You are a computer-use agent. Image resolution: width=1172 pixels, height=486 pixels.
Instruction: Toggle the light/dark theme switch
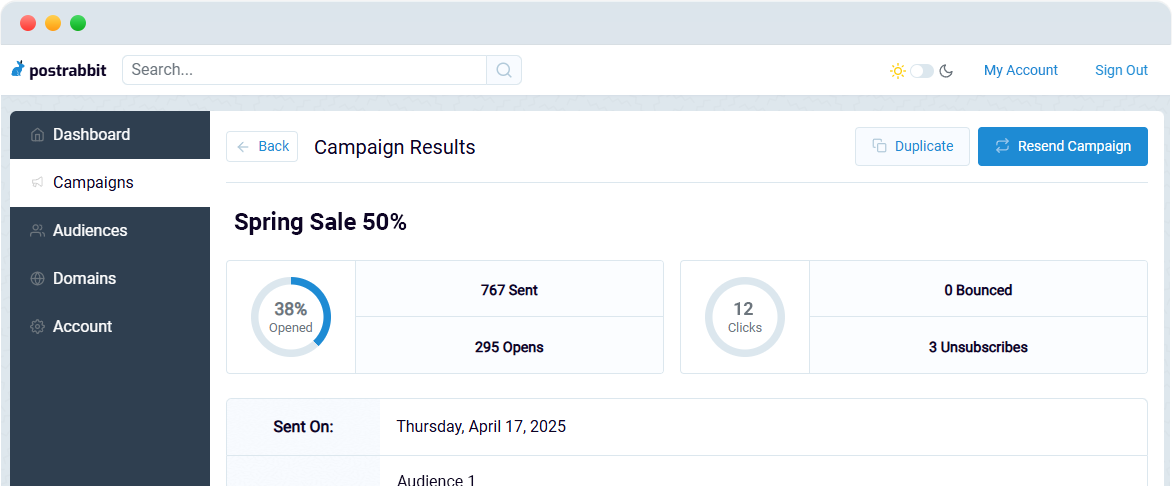pyautogui.click(x=922, y=71)
